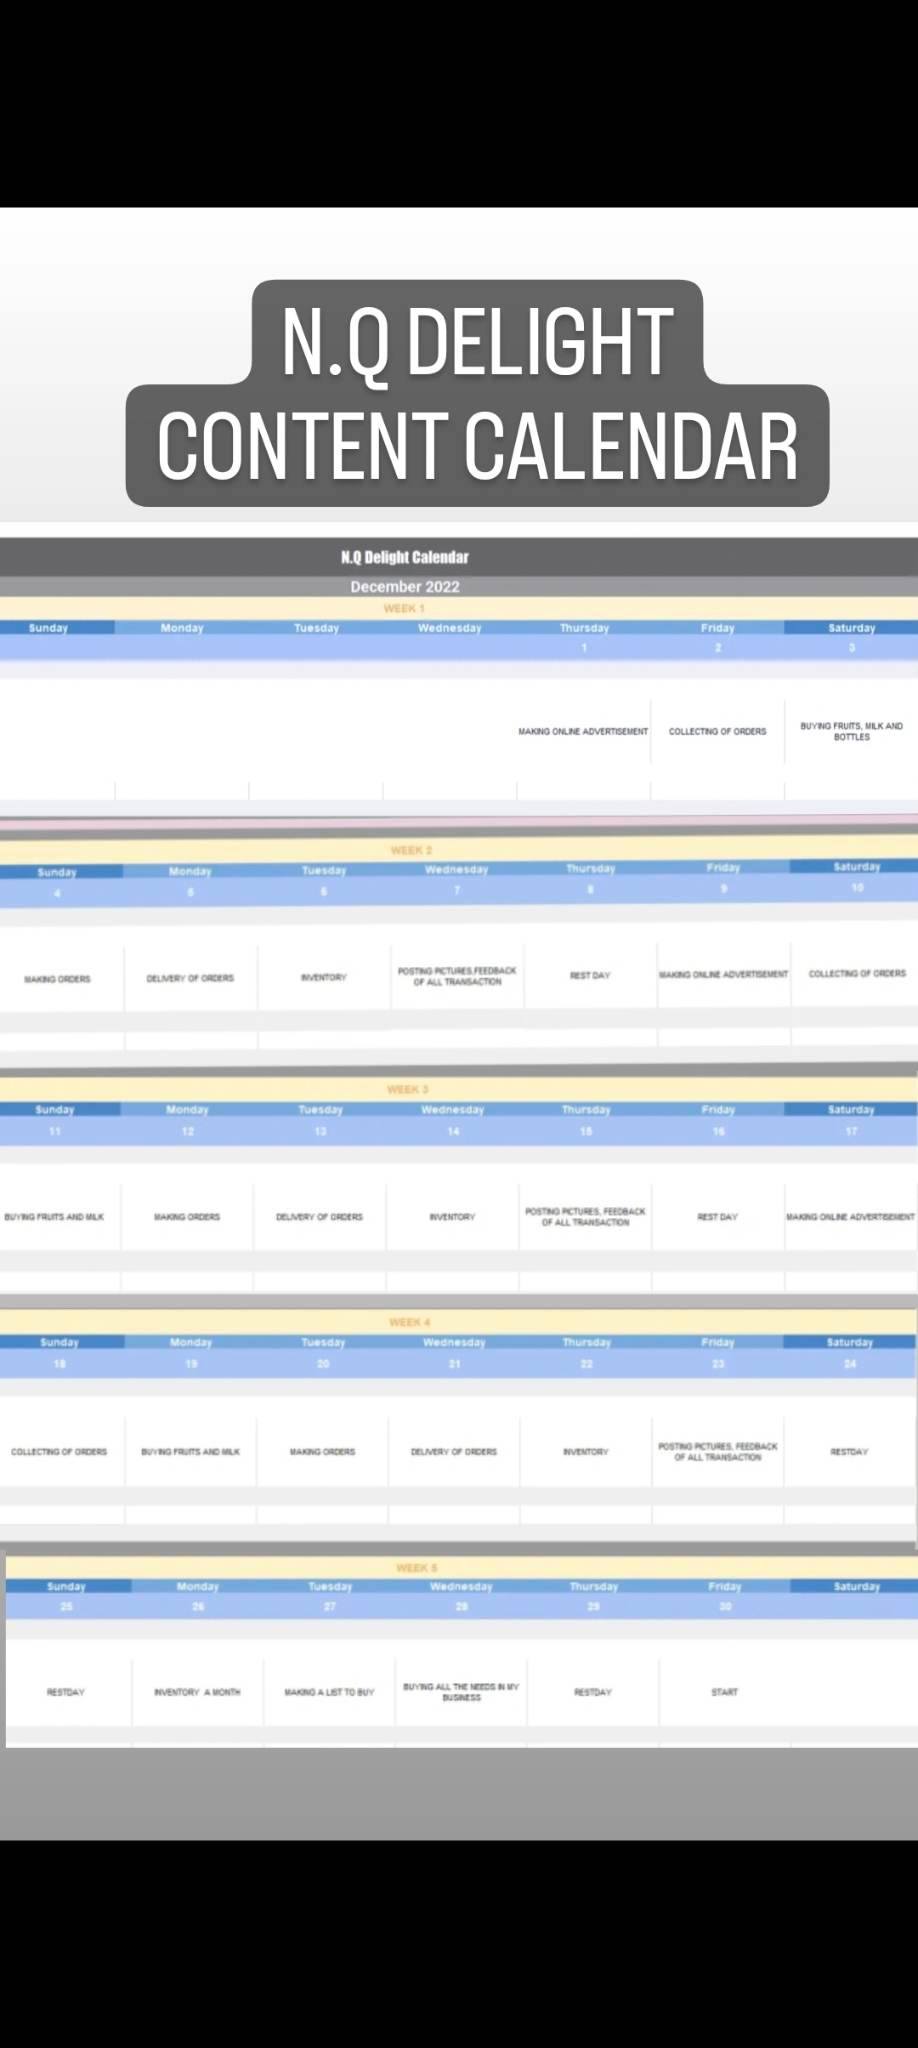The height and width of the screenshot is (2048, 918).
Task: Click 'RESTDAY' under Saturday in Week 4
Action: coord(849,1452)
